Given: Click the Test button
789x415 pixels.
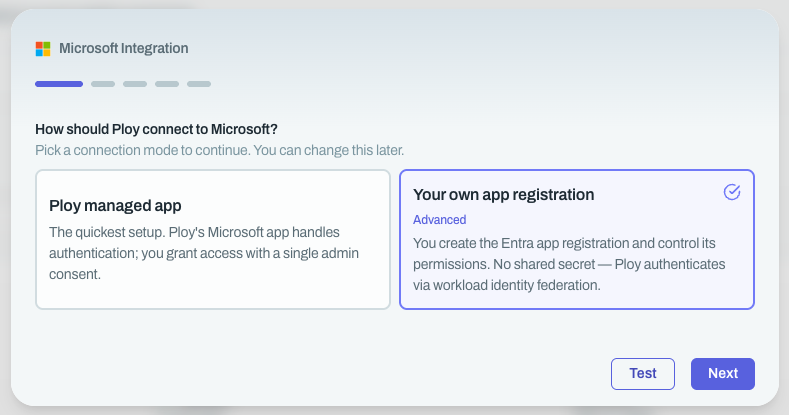Looking at the screenshot, I should coord(643,374).
